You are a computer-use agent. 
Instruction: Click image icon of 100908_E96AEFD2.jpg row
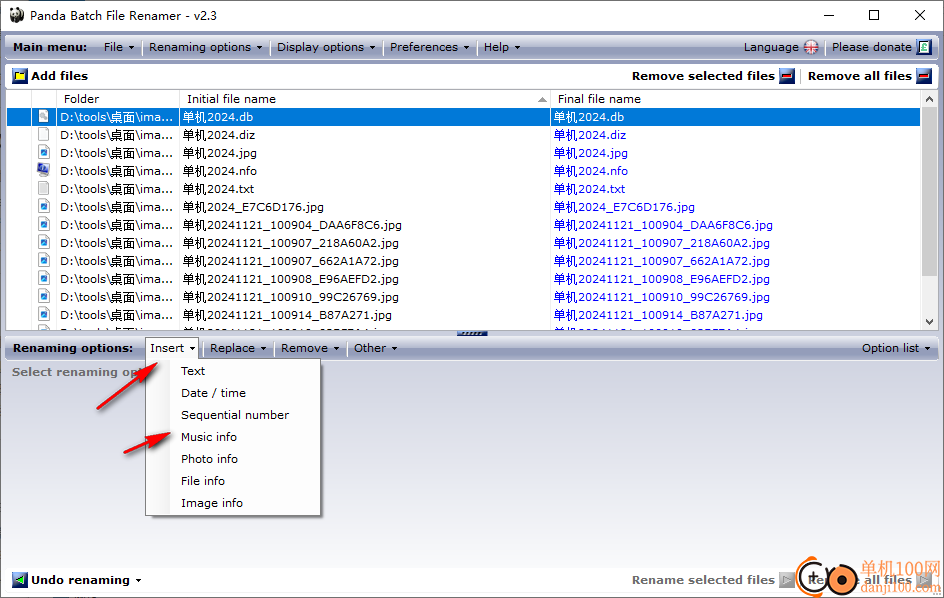tap(43, 279)
